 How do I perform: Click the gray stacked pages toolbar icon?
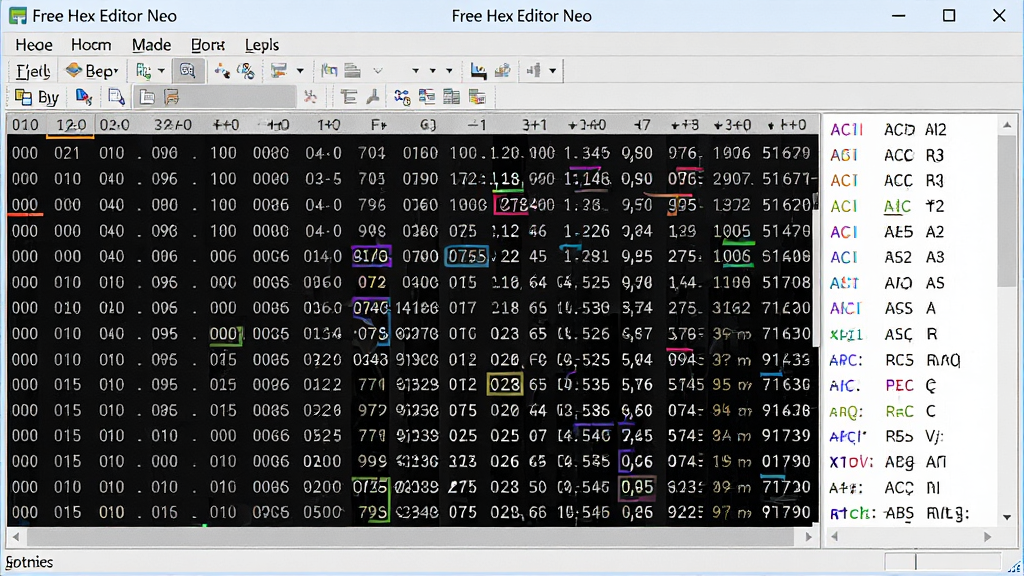click(x=353, y=71)
